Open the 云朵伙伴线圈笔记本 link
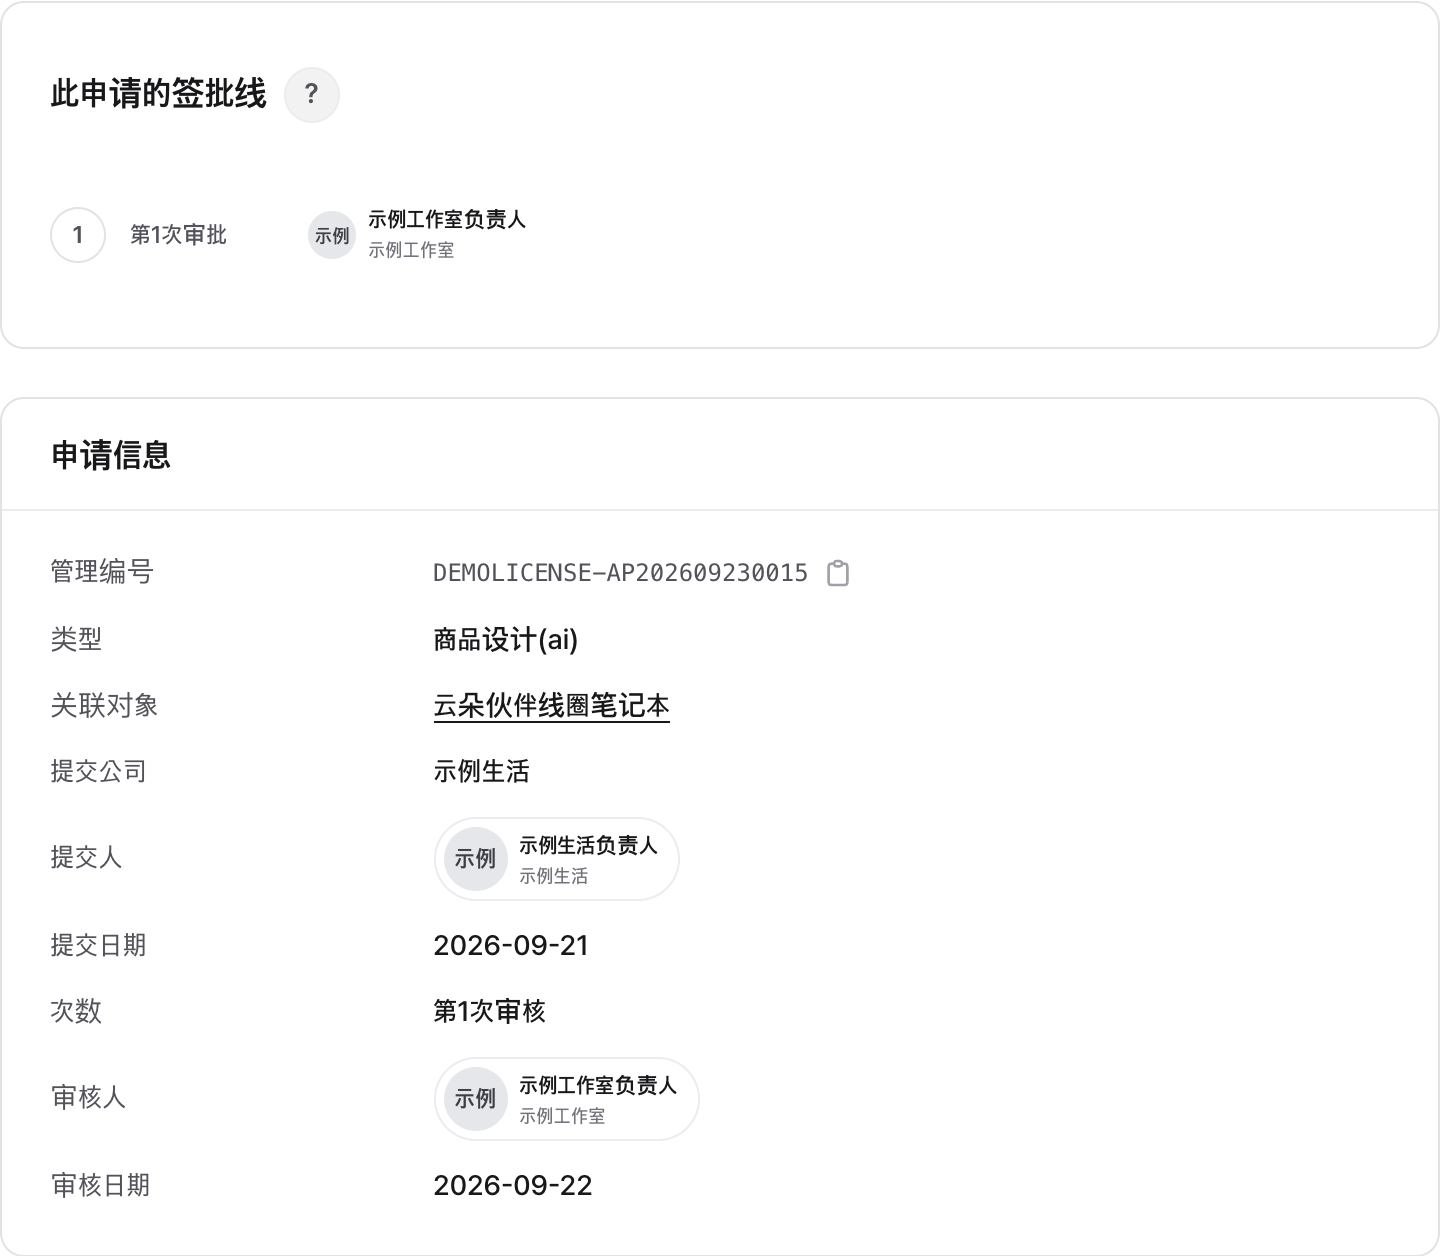This screenshot has height=1256, width=1440. click(551, 706)
